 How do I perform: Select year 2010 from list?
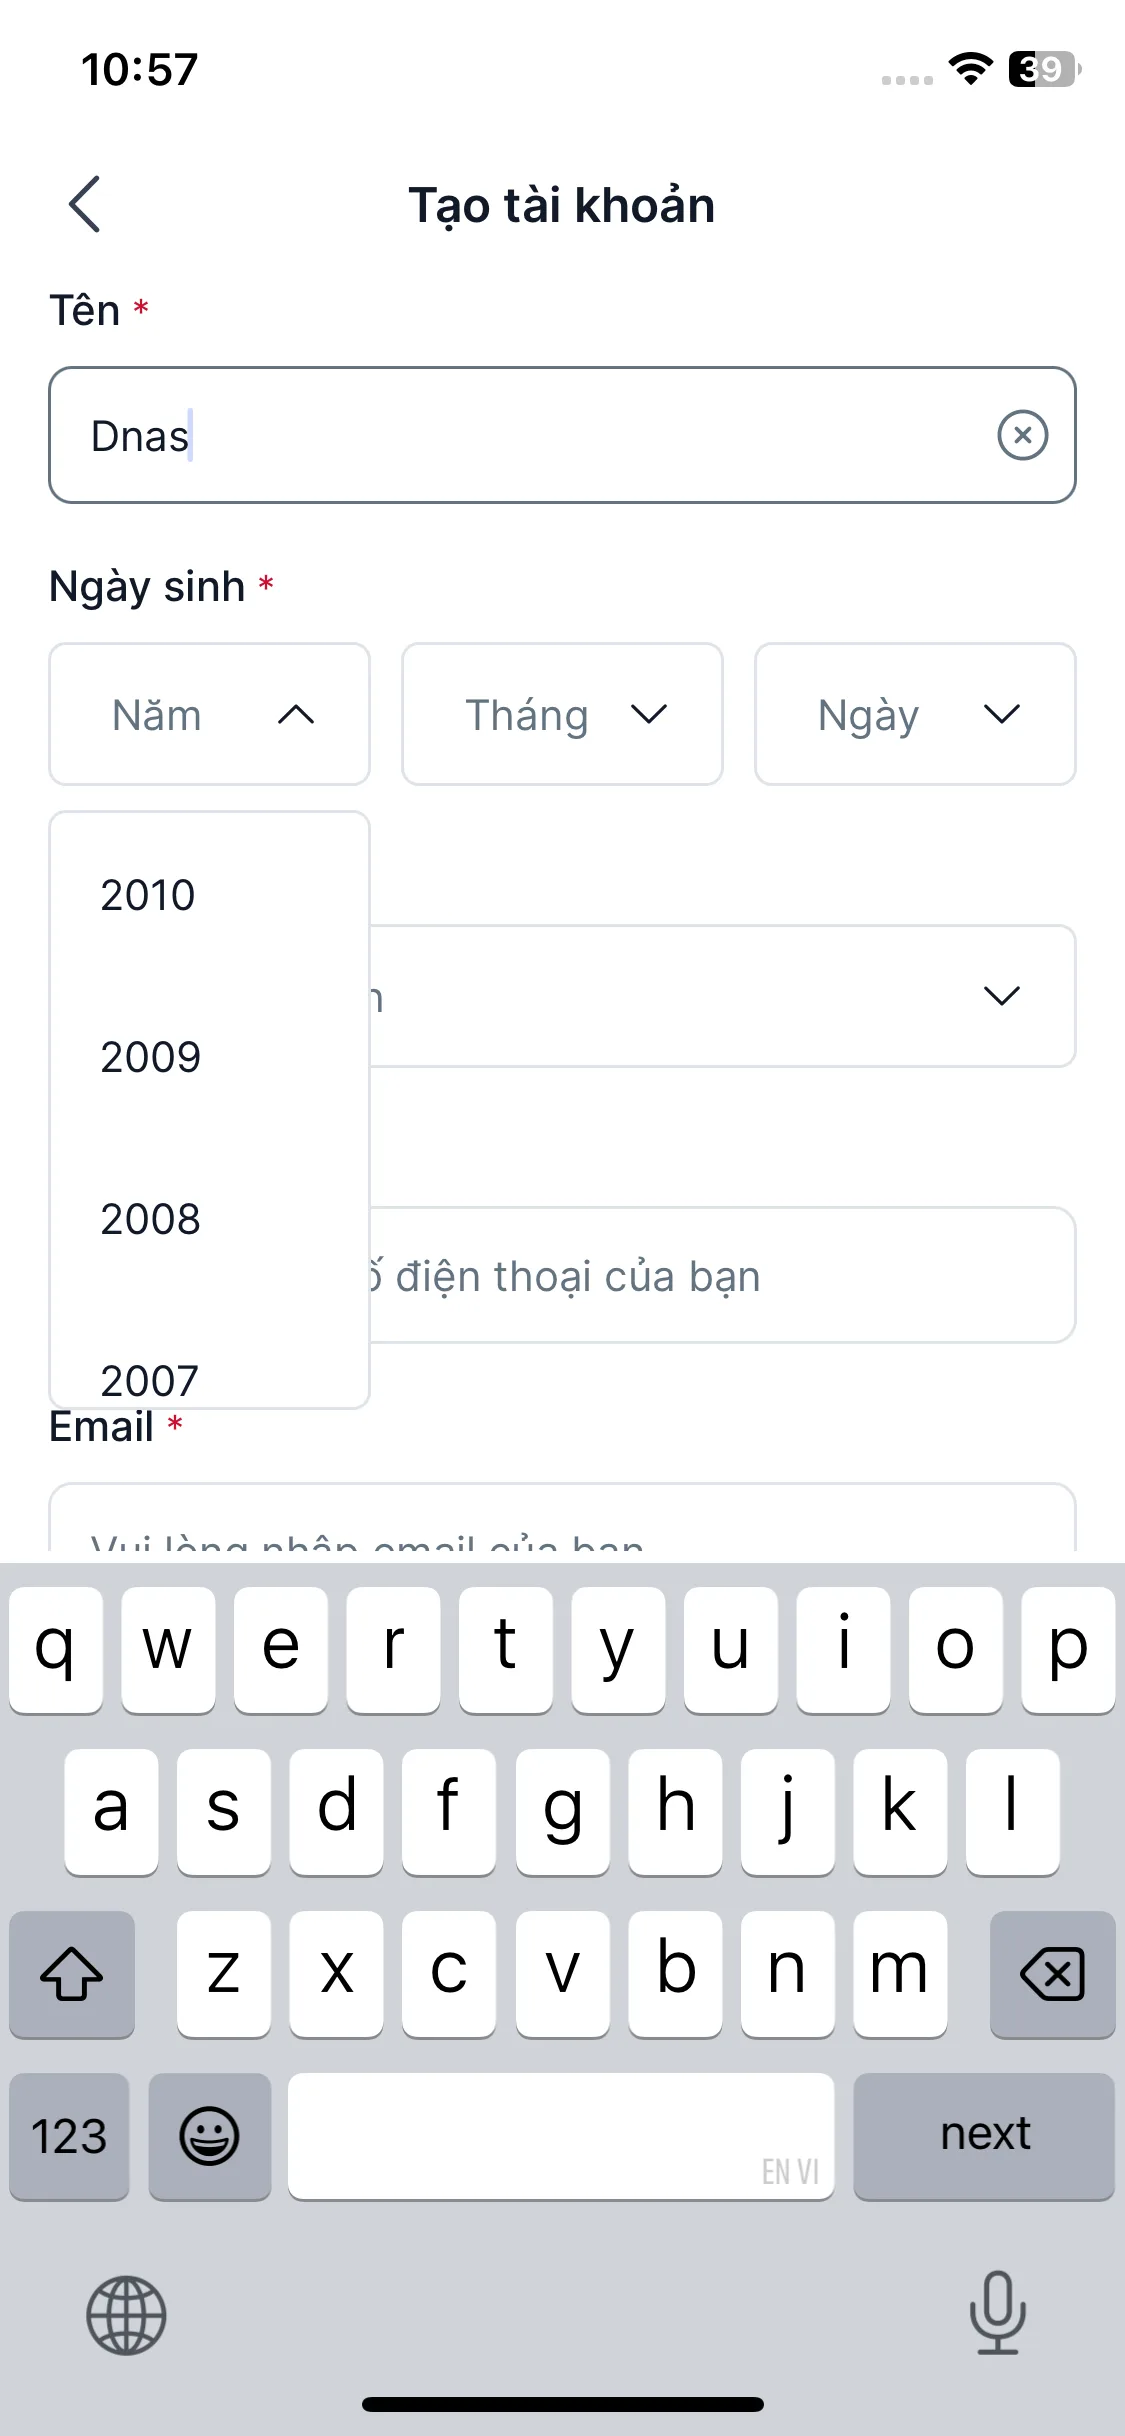(x=148, y=895)
